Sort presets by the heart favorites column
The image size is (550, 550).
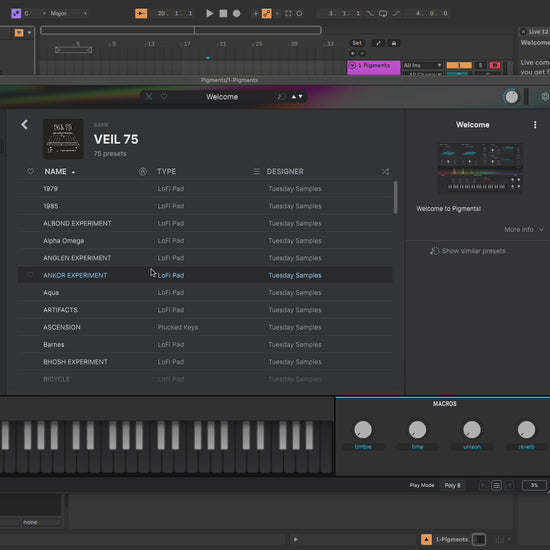point(31,172)
